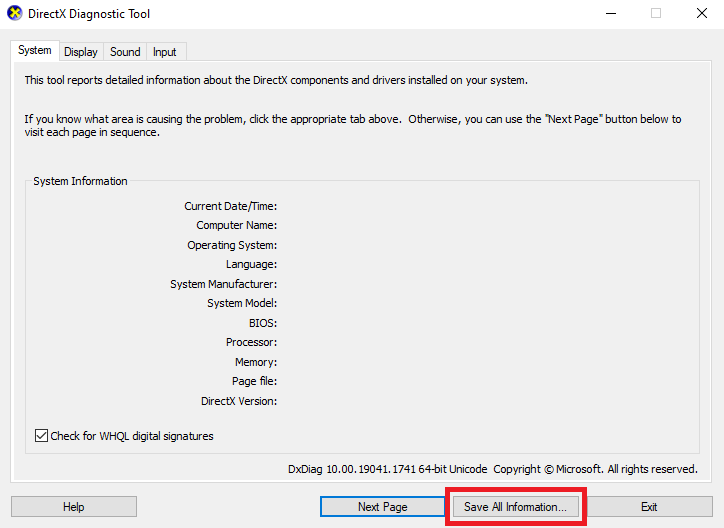Click Save All Information button
This screenshot has width=724, height=528.
point(515,507)
